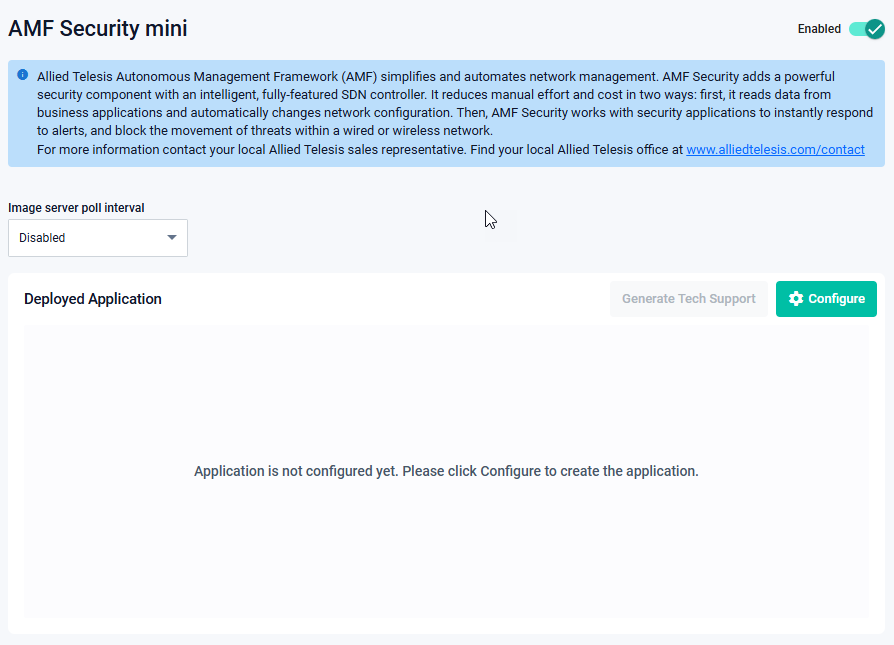Click the AMF Security mini page title
The image size is (894, 645).
[98, 29]
